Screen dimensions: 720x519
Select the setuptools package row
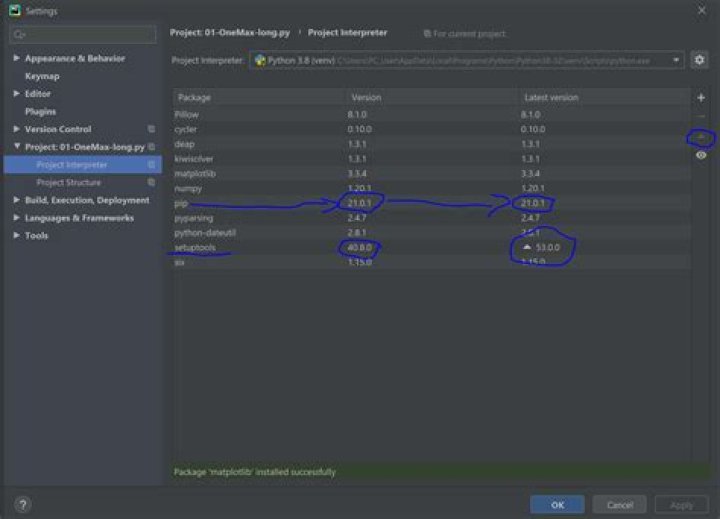432,247
